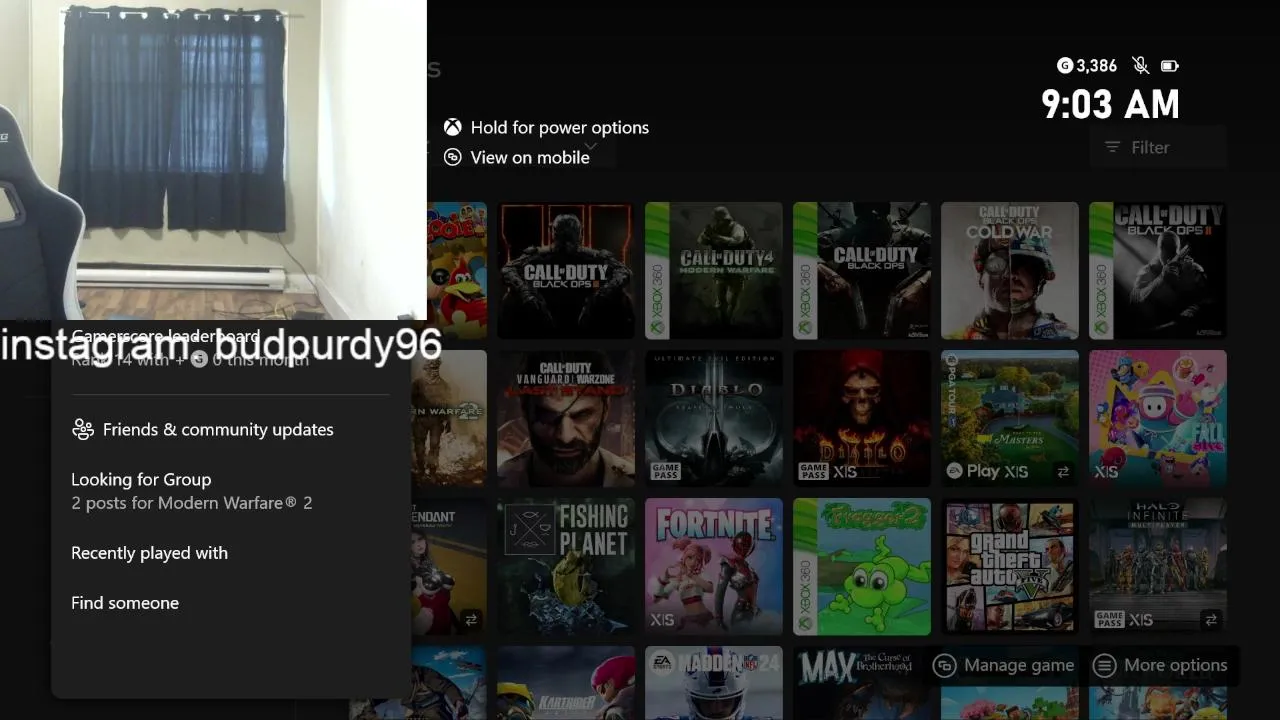Select Recently played with
Viewport: 1280px width, 720px height.
coord(149,553)
